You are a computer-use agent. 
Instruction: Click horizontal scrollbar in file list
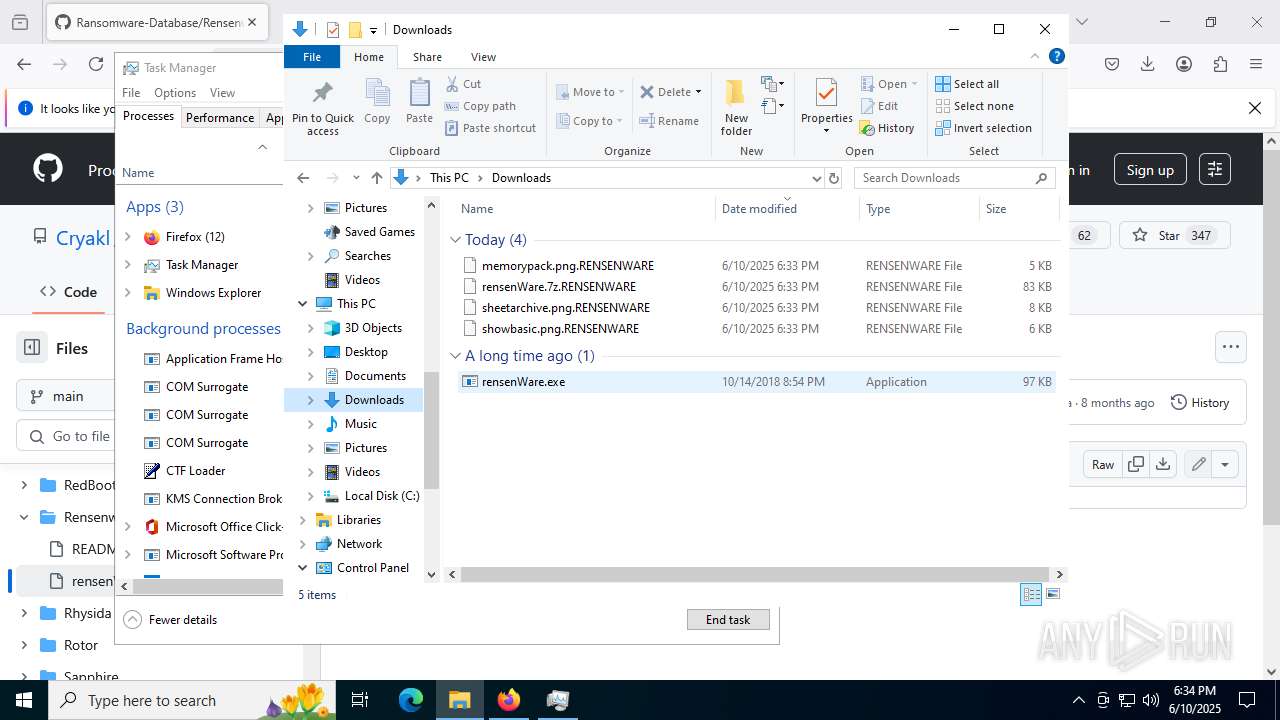pos(757,574)
